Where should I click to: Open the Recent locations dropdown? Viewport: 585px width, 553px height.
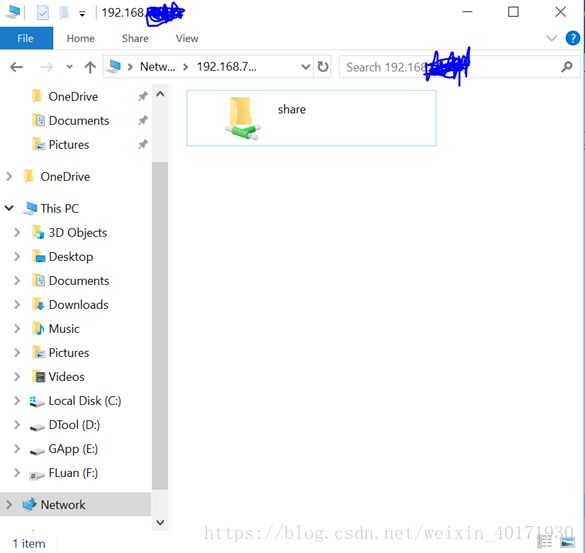pyautogui.click(x=69, y=67)
